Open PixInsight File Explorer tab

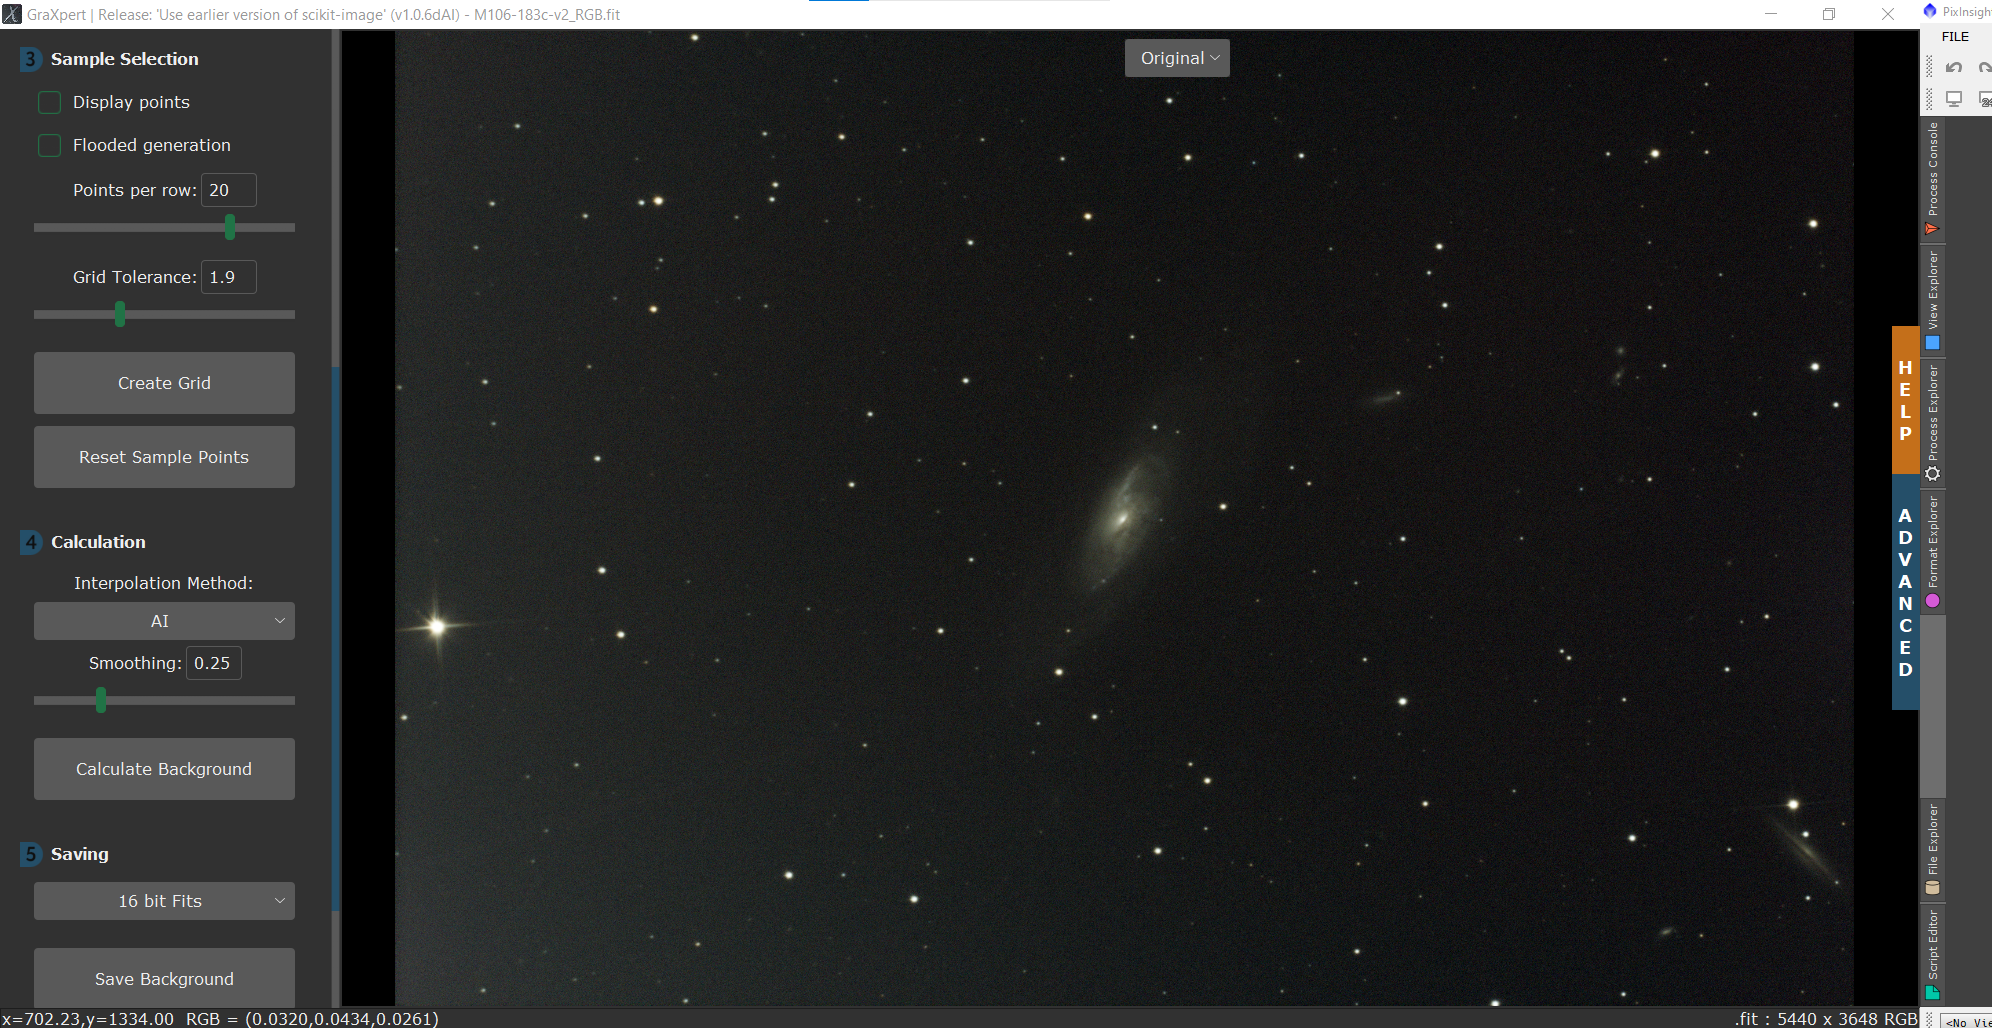1933,849
